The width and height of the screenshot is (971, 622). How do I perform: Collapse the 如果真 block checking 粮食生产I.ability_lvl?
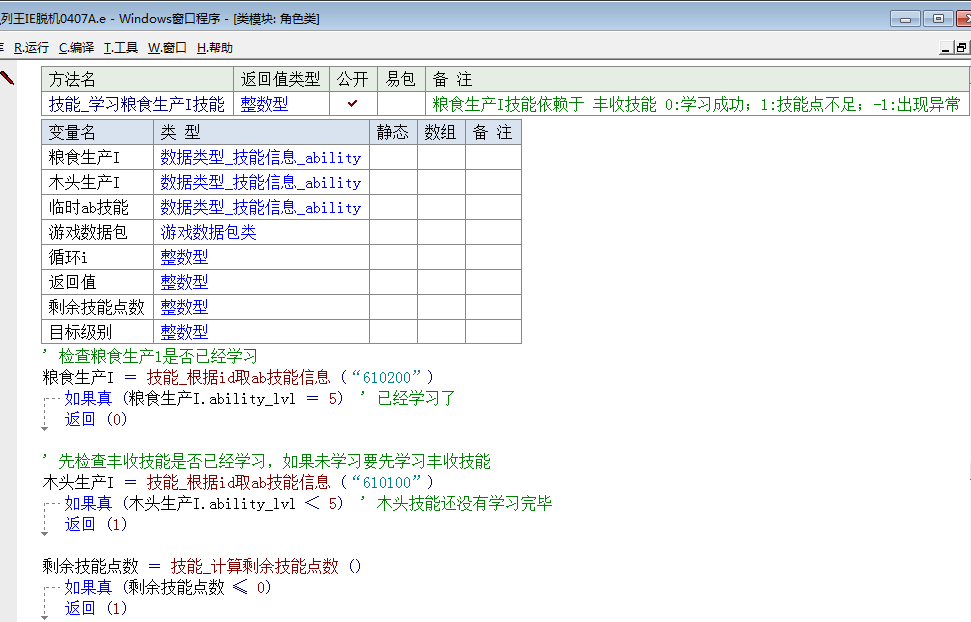click(46, 399)
